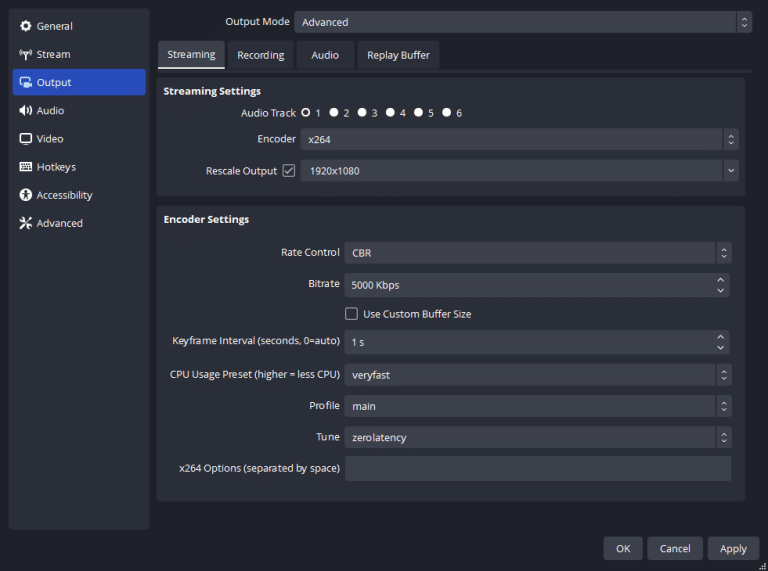Decrease the Keyframe Interval value
The image size is (768, 571).
tap(720, 348)
